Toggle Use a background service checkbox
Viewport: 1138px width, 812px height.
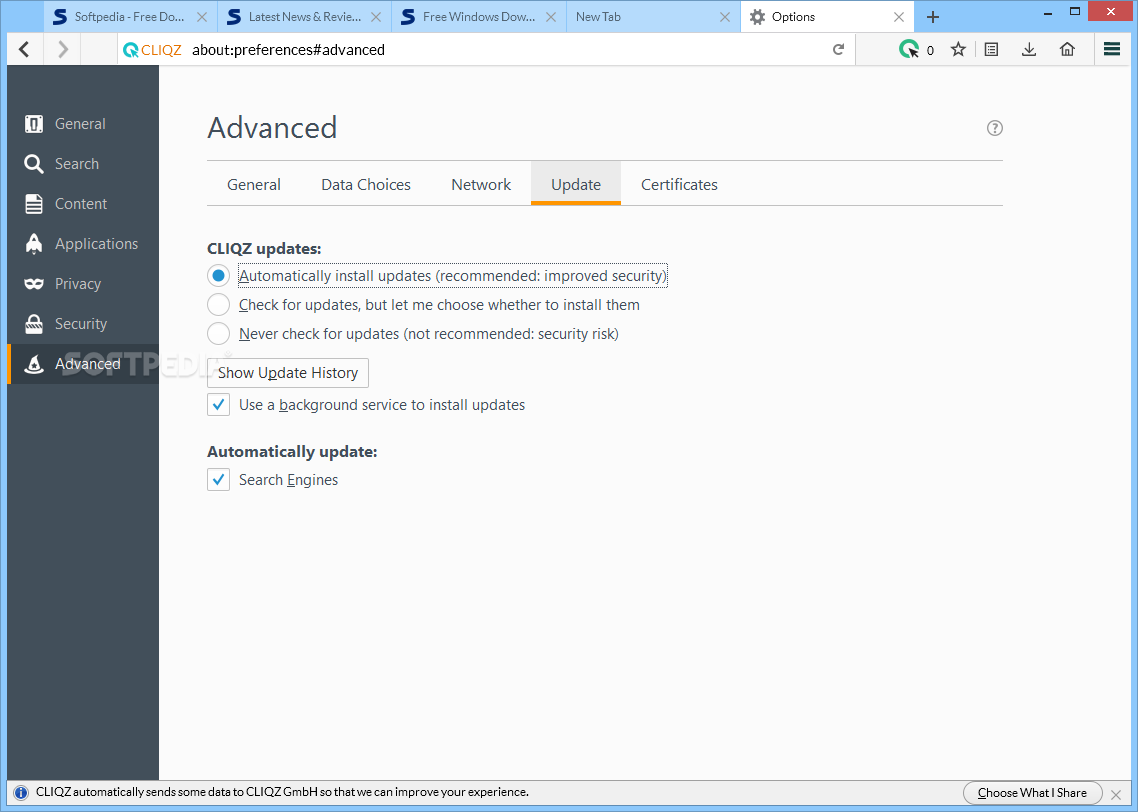click(x=218, y=405)
